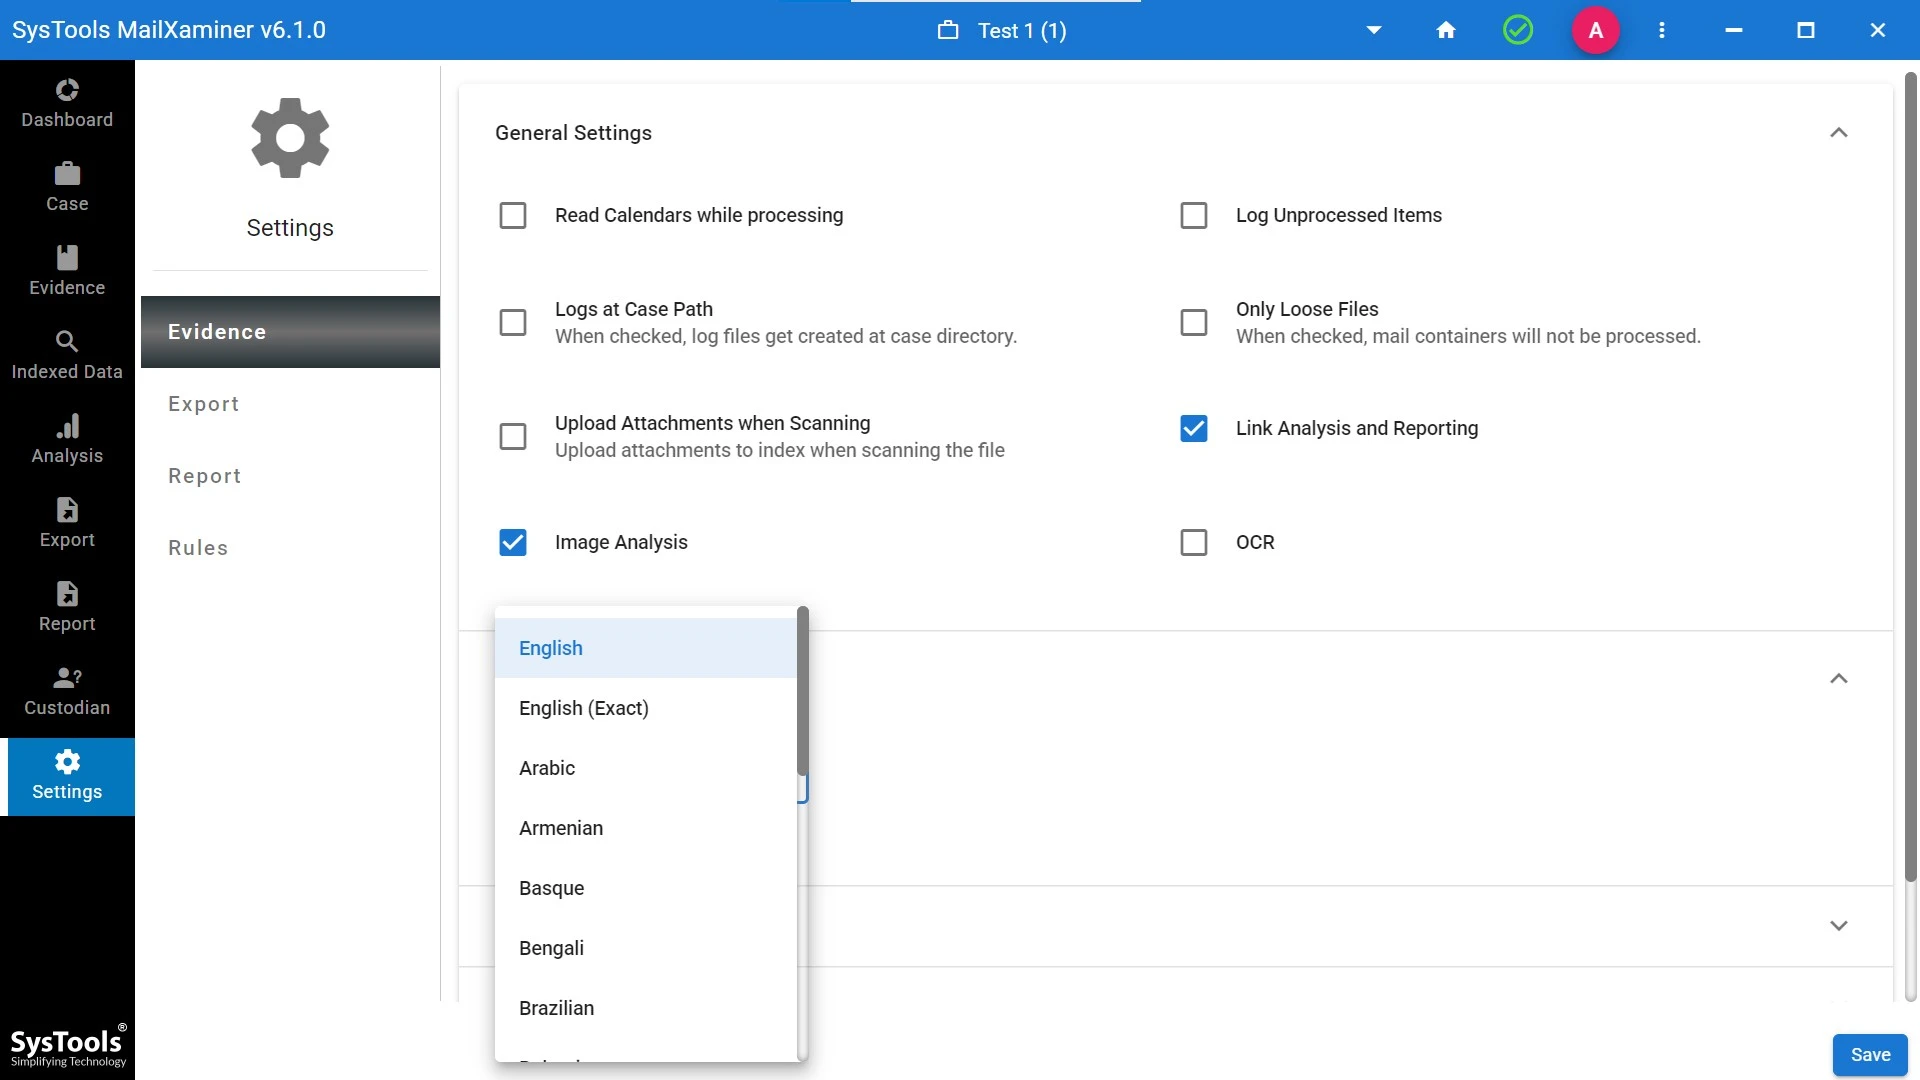Screen dimensions: 1920x1080
Task: Open Report in the black sidebar
Action: point(67,607)
